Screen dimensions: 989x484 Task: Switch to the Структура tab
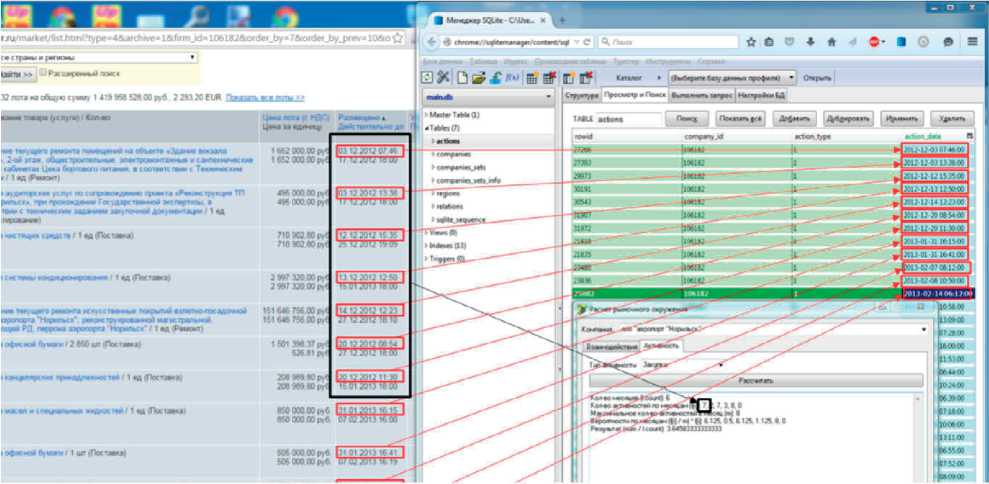pos(581,95)
